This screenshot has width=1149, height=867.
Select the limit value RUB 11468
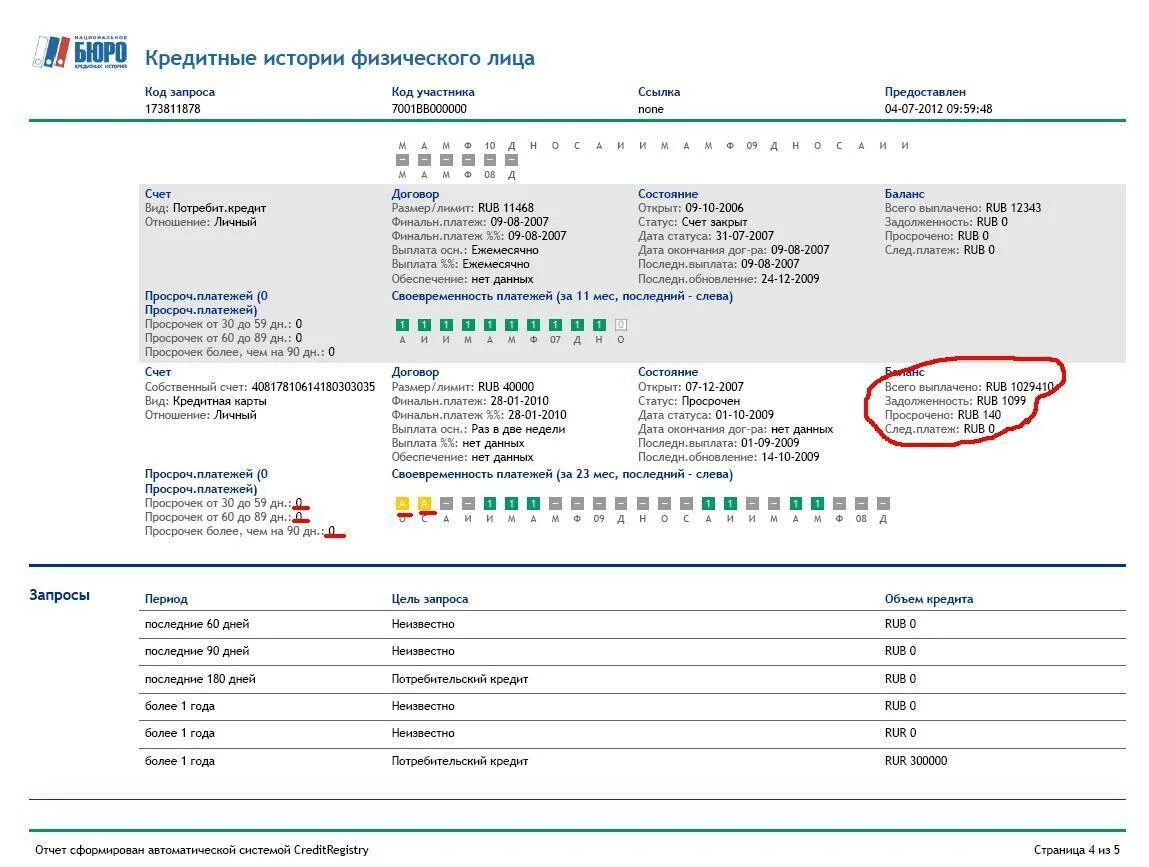(506, 208)
